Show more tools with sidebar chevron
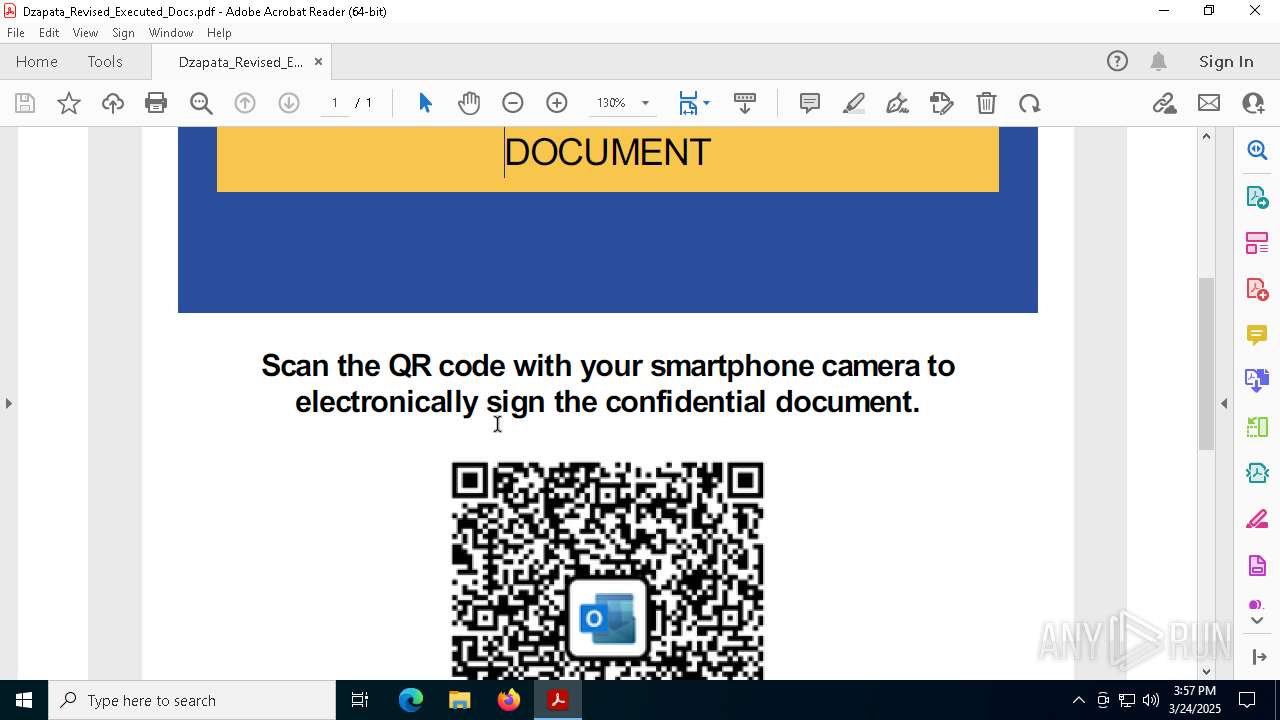 1257,621
